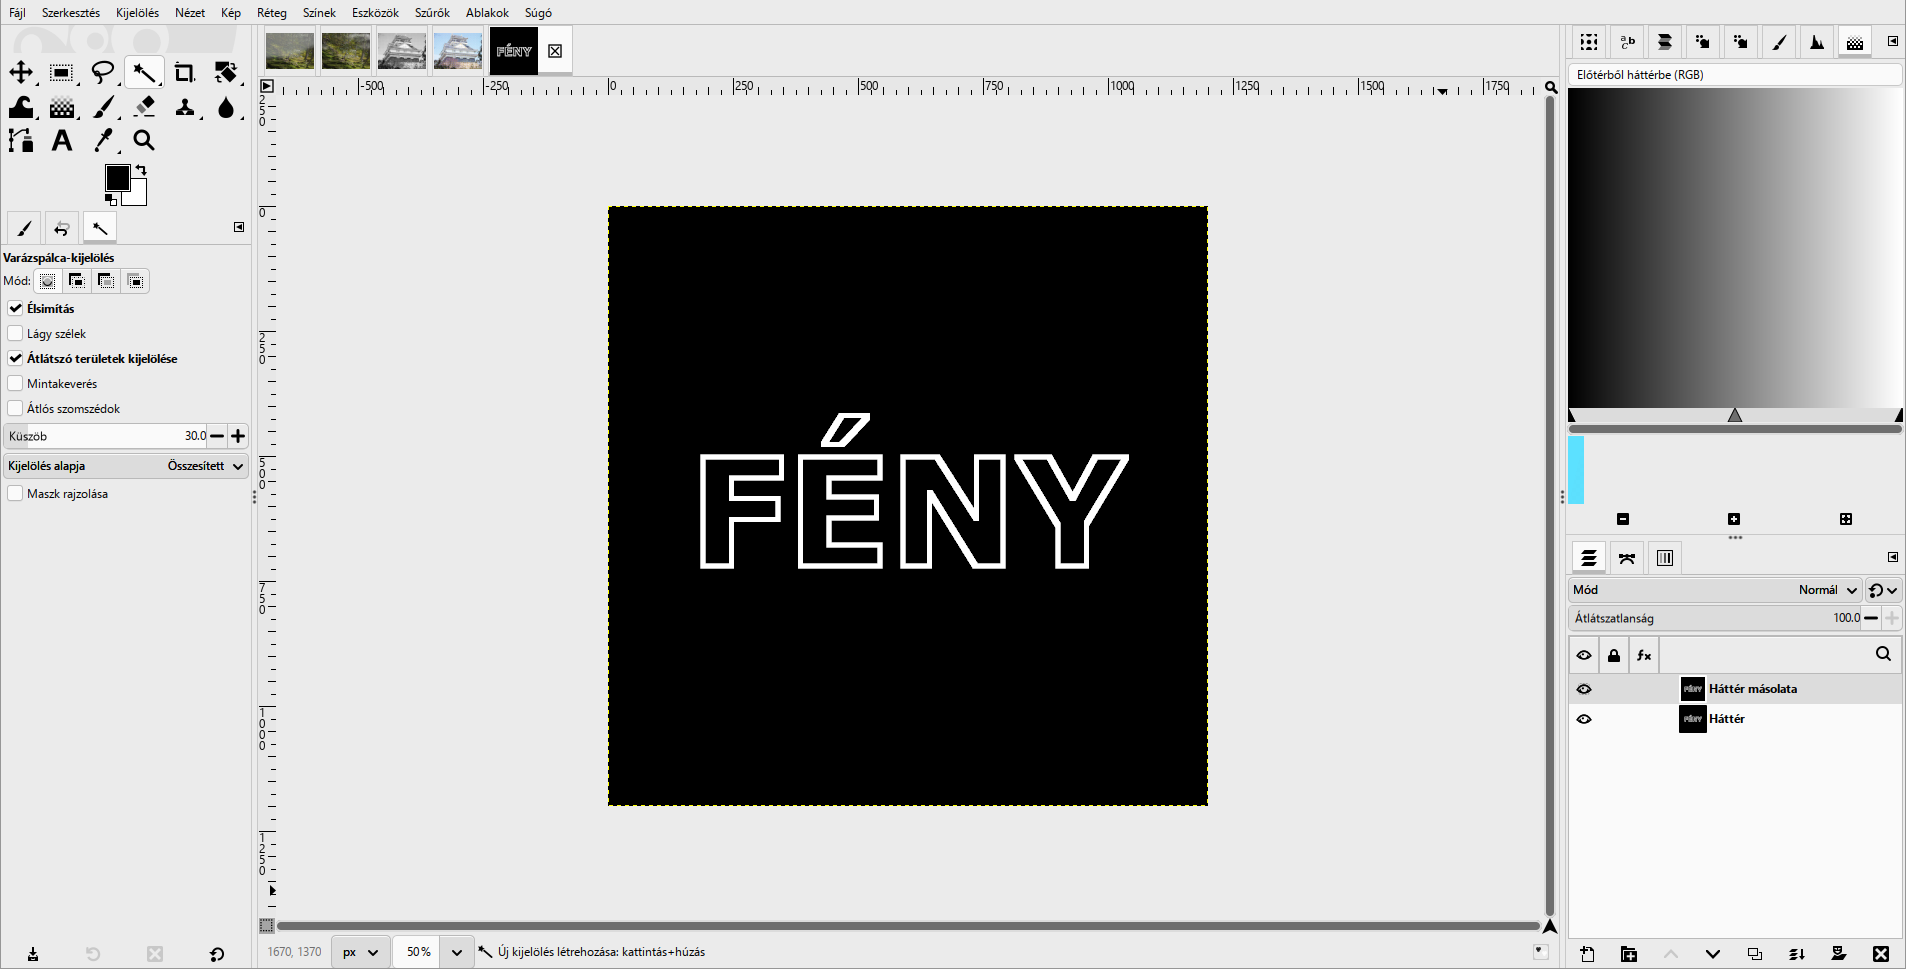Hide the Háttér másolata layer
Image resolution: width=1906 pixels, height=969 pixels.
[x=1584, y=689]
